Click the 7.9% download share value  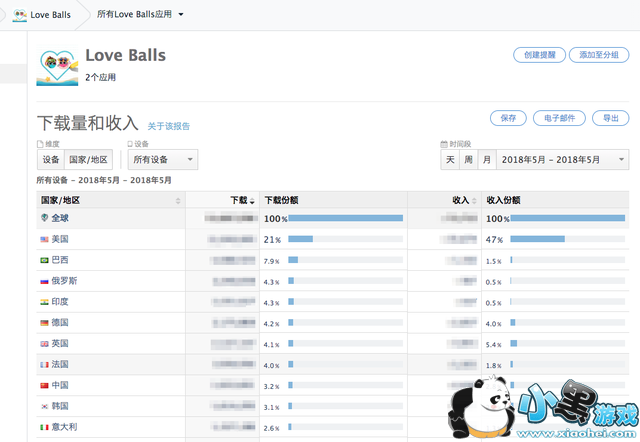pyautogui.click(x=271, y=261)
